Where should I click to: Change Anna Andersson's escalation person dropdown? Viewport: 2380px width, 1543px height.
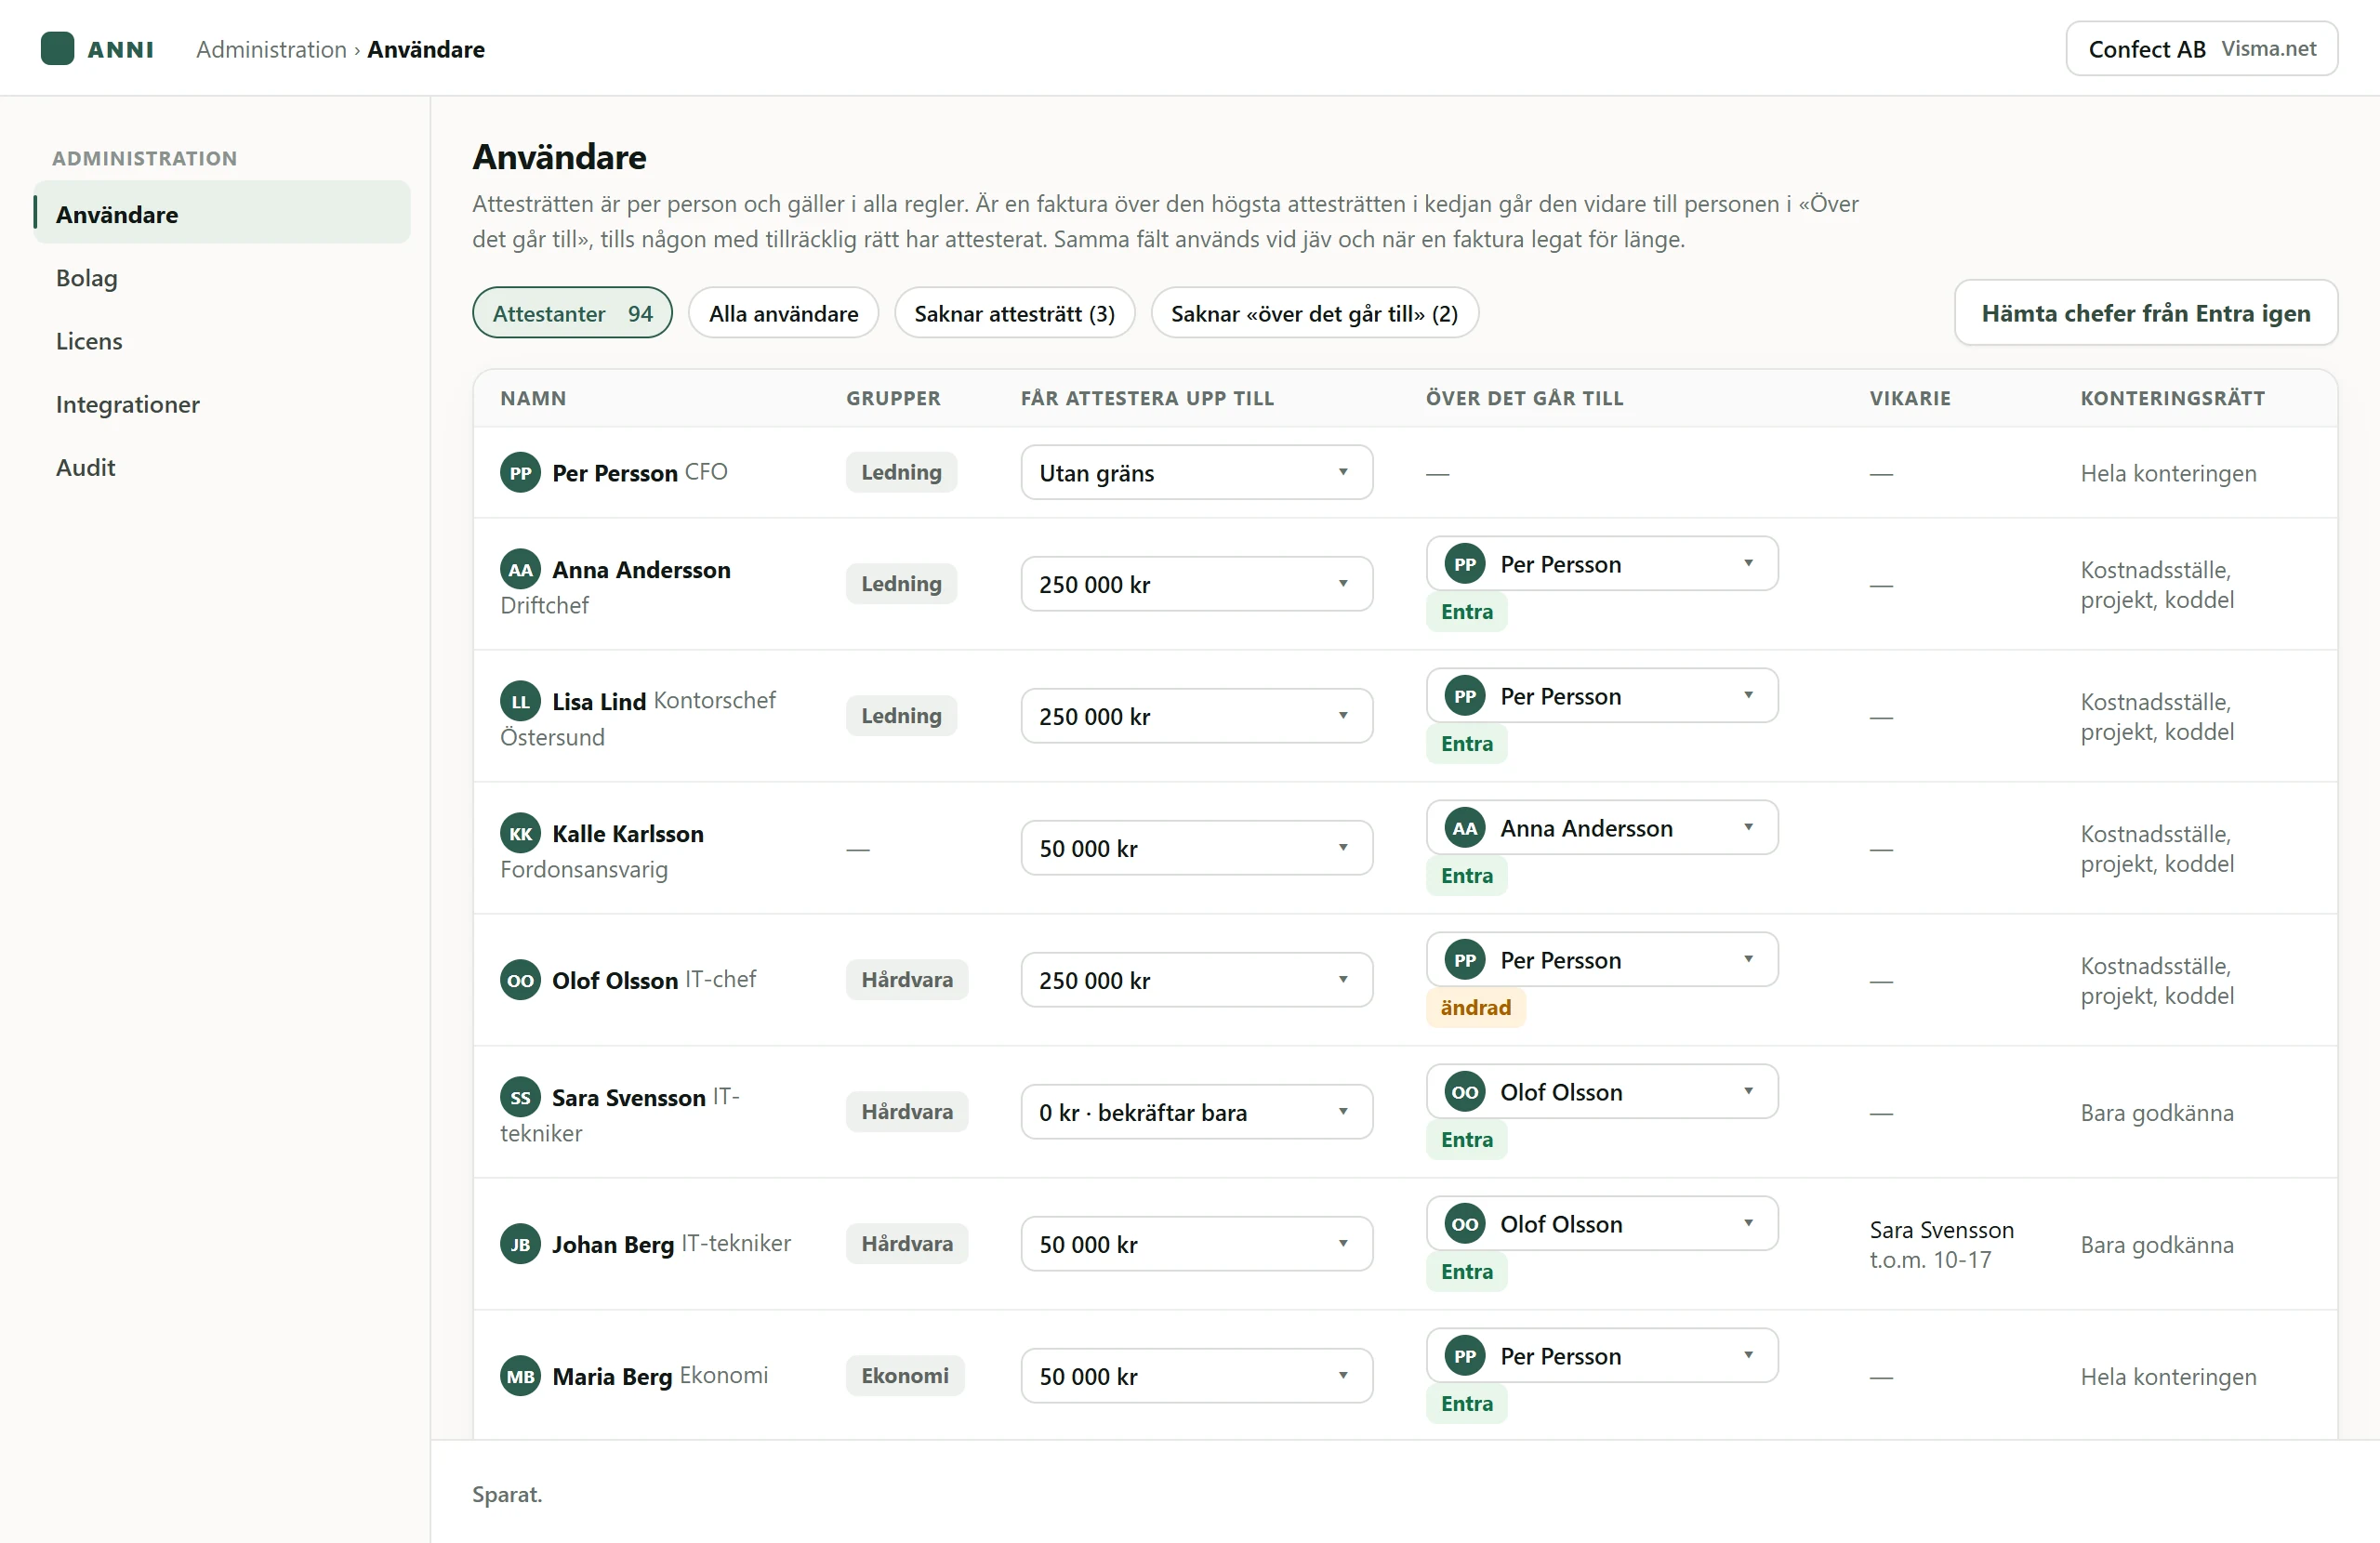(1602, 564)
